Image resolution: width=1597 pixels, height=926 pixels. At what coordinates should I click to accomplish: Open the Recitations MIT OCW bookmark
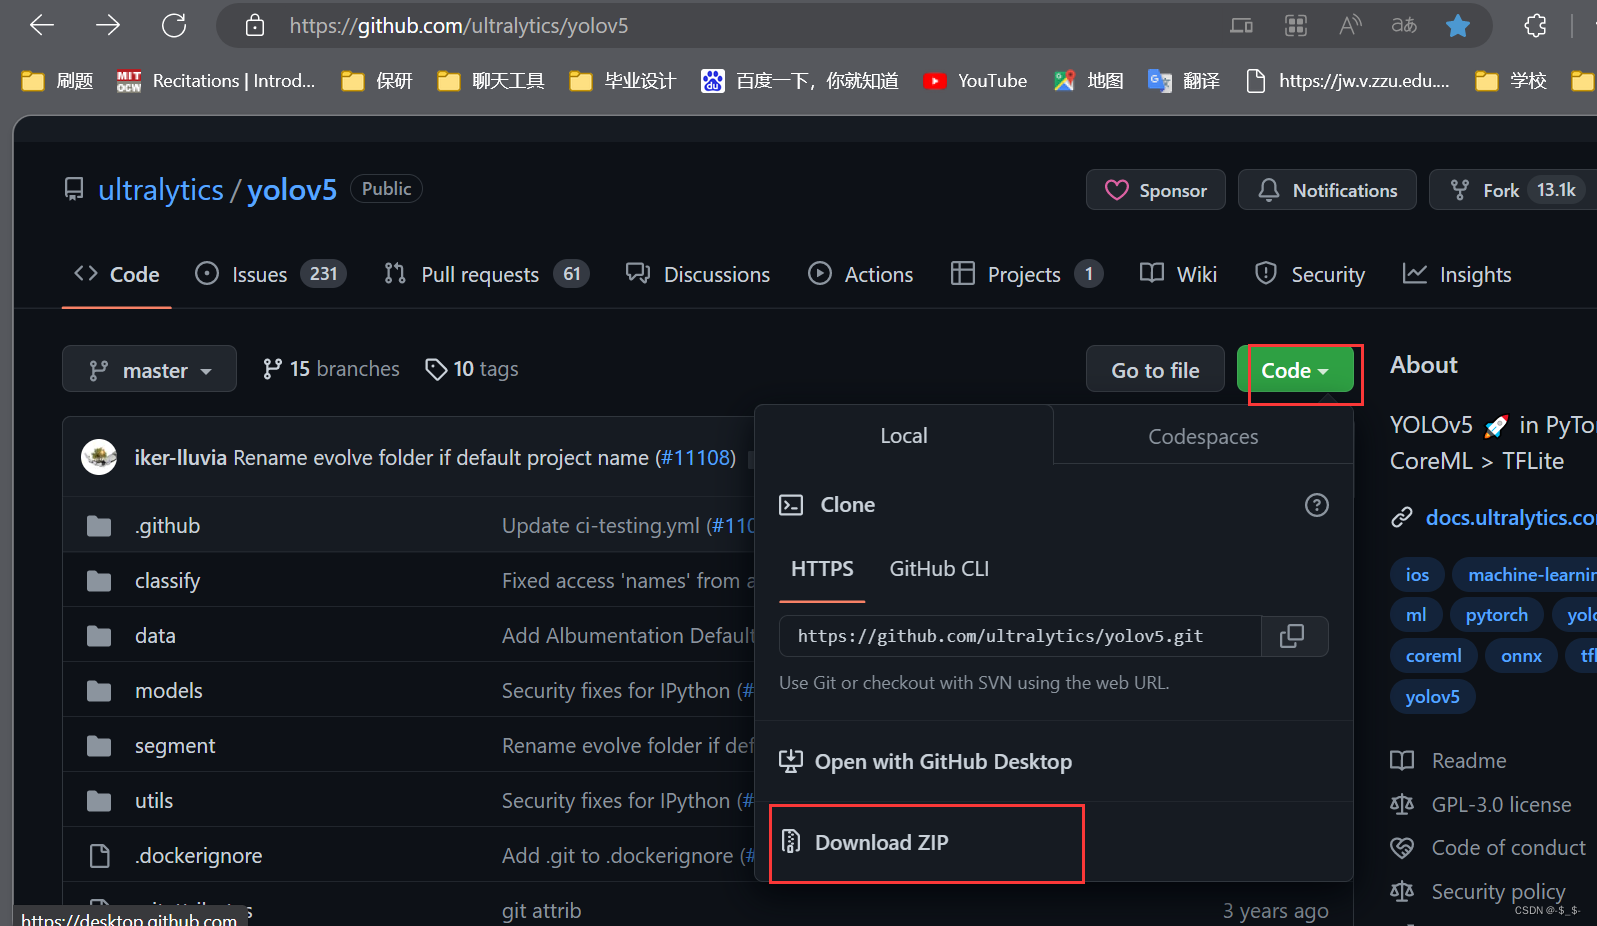(x=215, y=81)
